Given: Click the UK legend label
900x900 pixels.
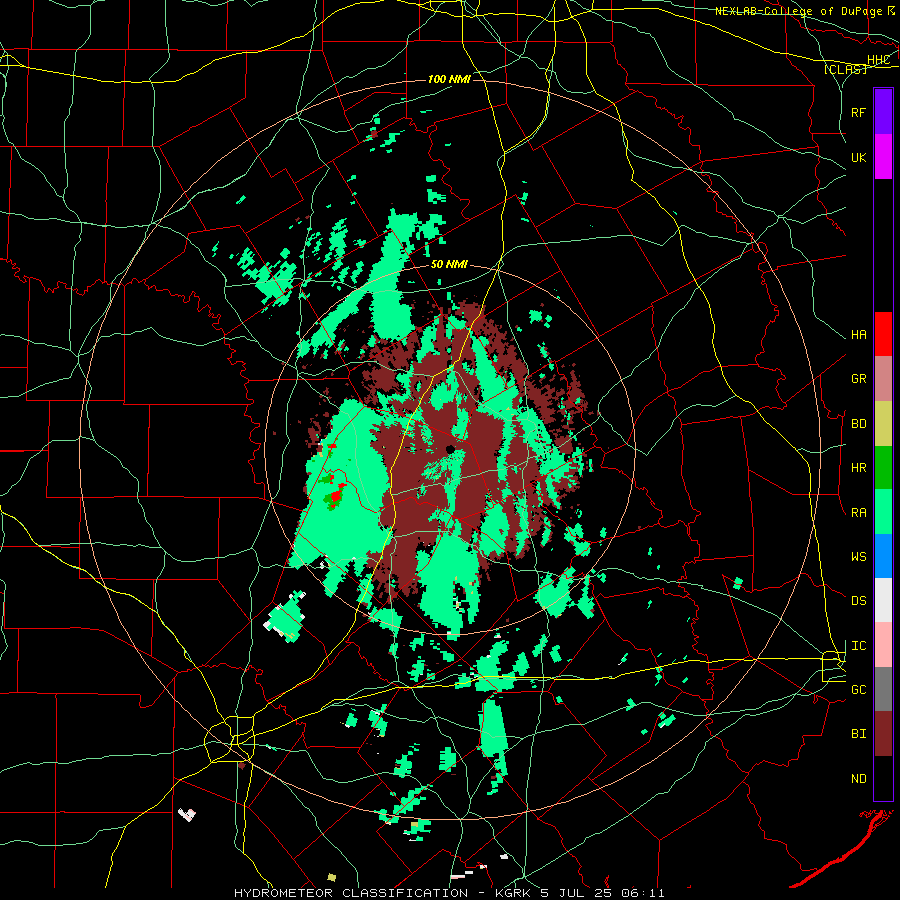Looking at the screenshot, I should pyautogui.click(x=858, y=157).
